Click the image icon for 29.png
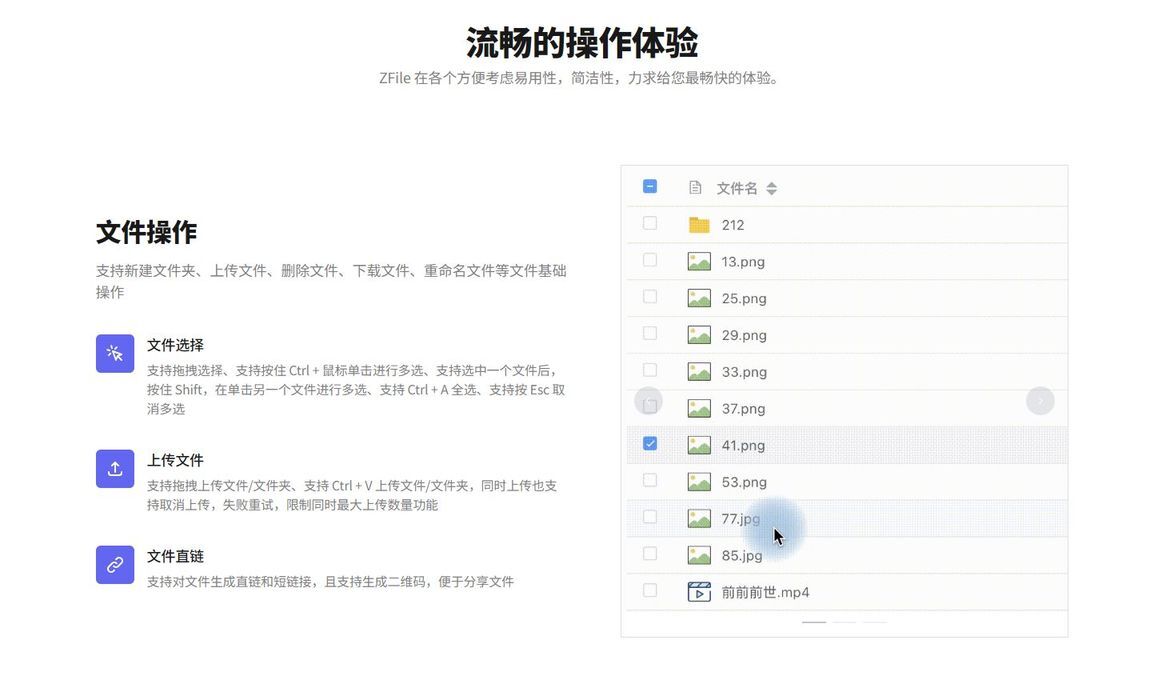 (699, 335)
